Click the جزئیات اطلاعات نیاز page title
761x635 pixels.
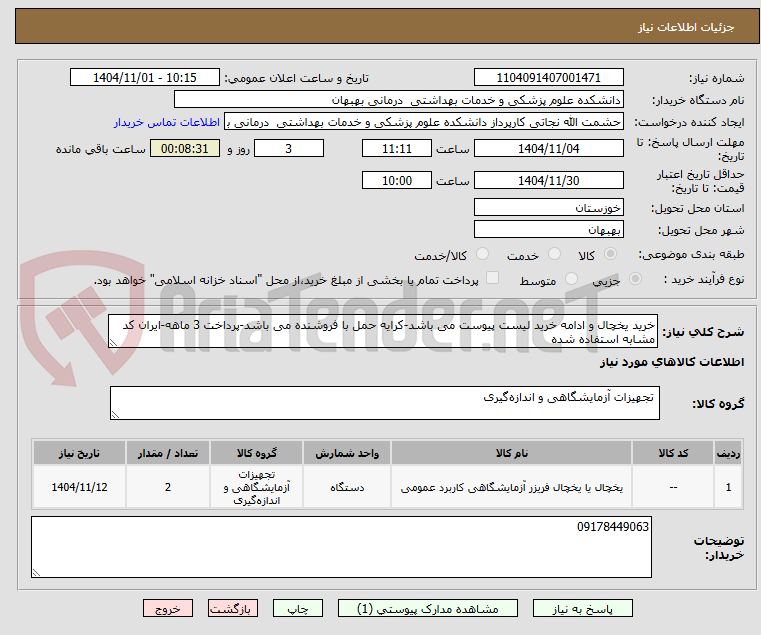tap(686, 27)
